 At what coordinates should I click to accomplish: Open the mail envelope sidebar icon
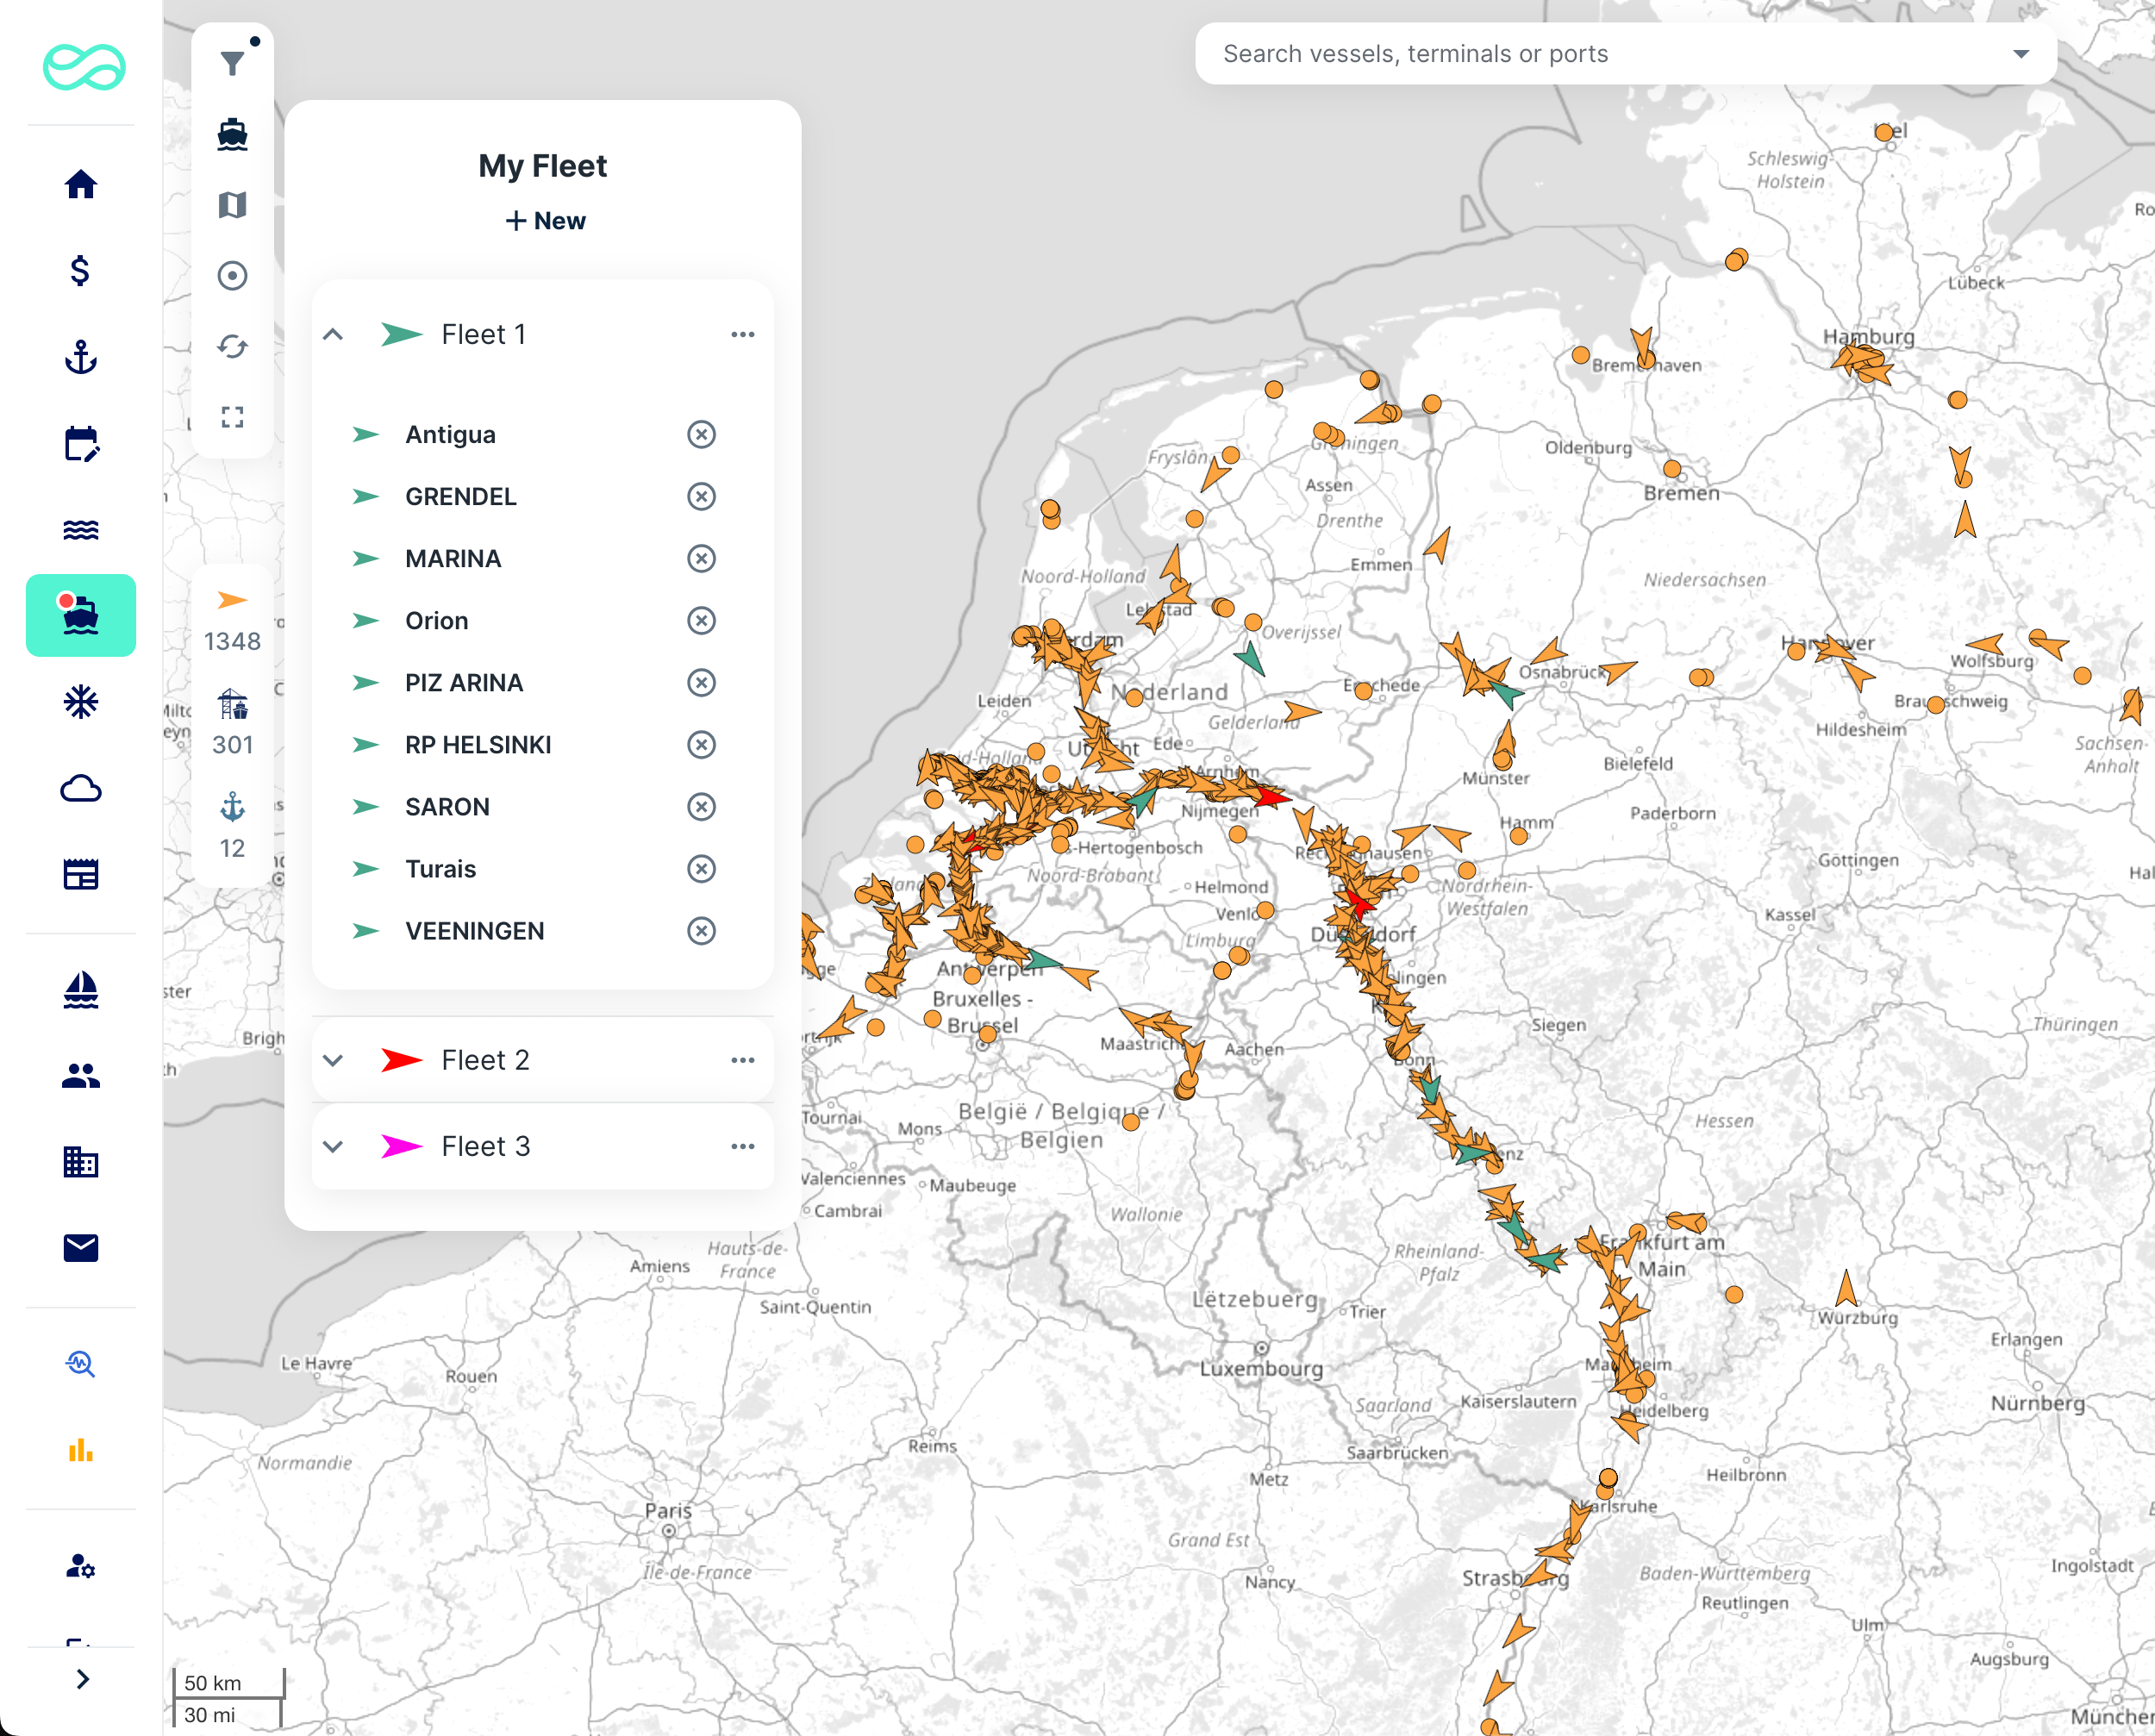(80, 1247)
